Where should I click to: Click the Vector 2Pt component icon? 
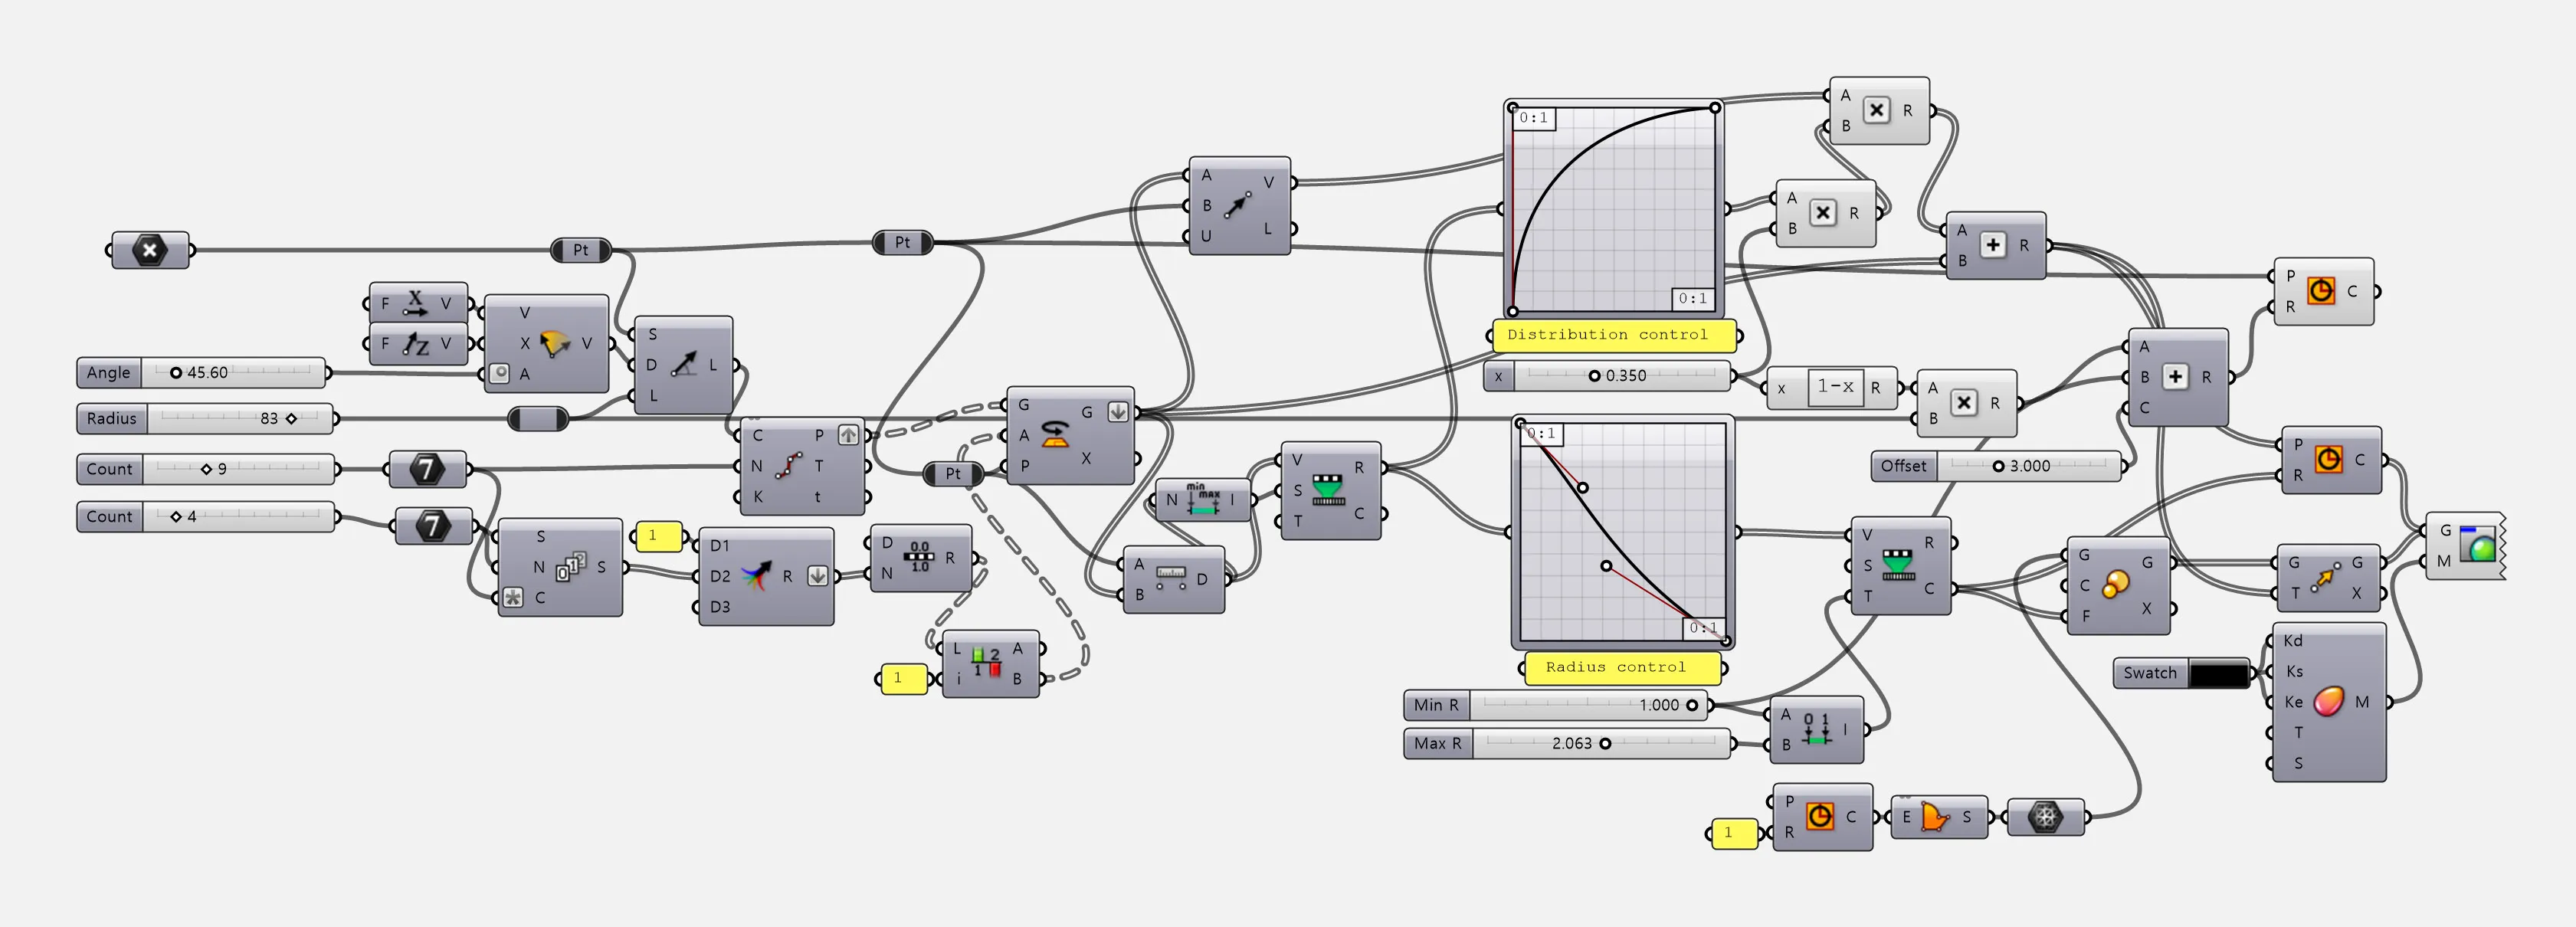tap(1237, 205)
